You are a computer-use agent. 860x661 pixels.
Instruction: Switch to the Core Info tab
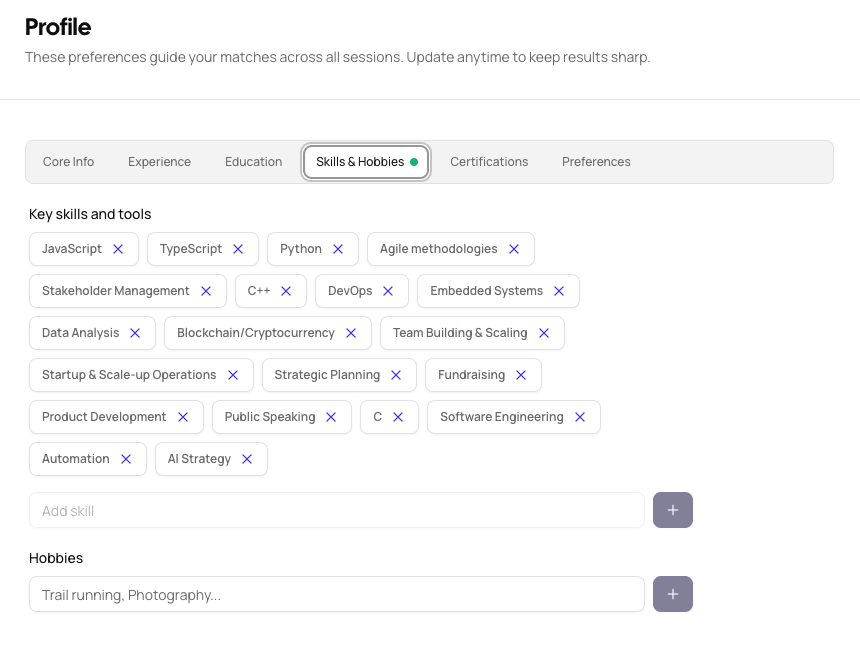69,162
